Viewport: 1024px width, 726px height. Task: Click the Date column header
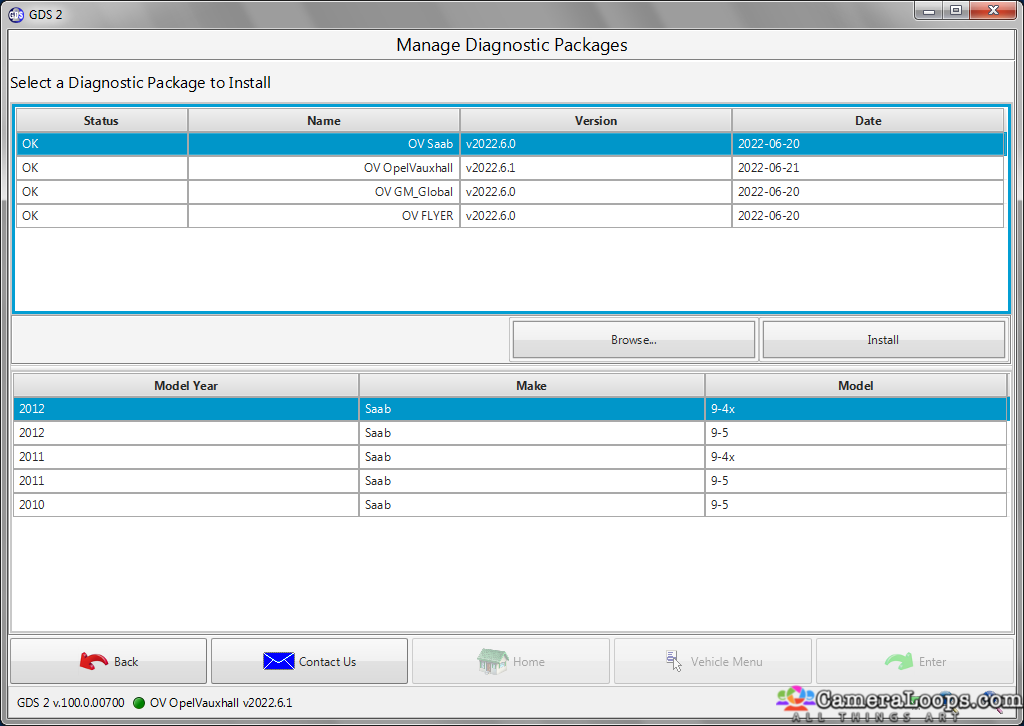(x=868, y=120)
